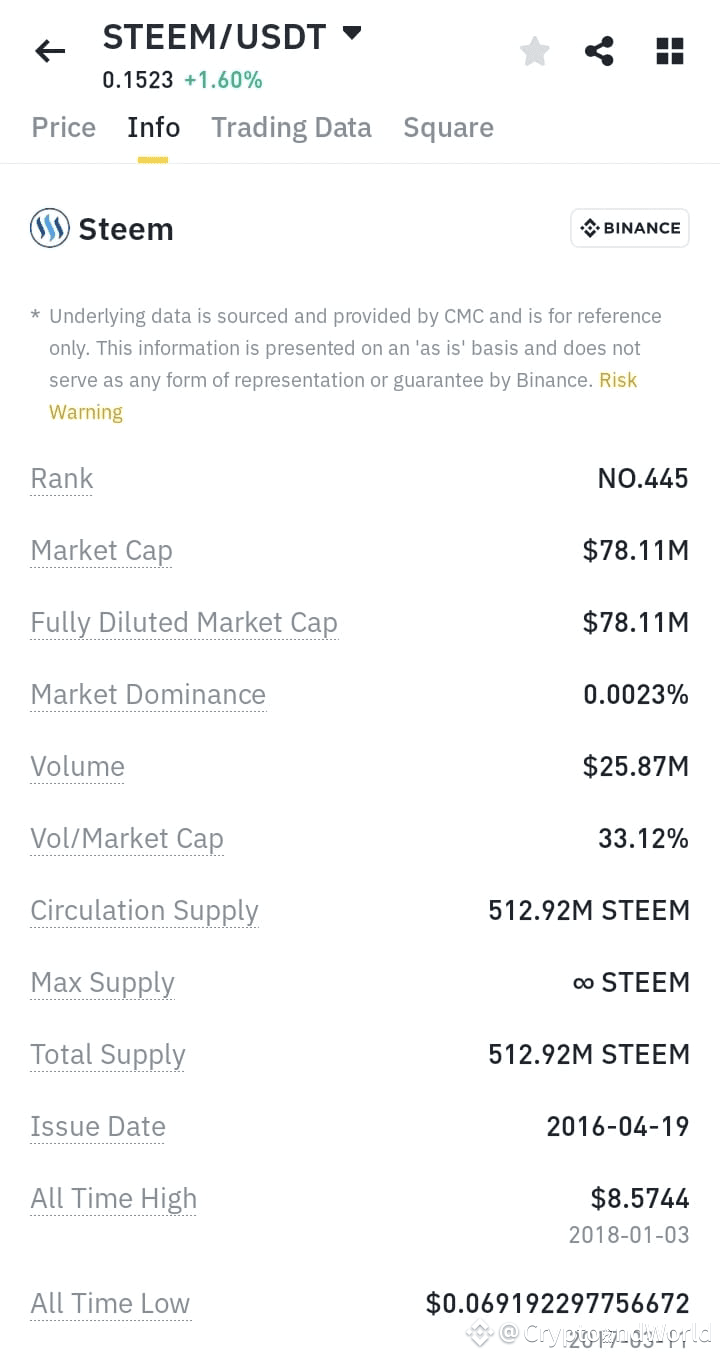
Task: Select the Info tab
Action: 153,127
